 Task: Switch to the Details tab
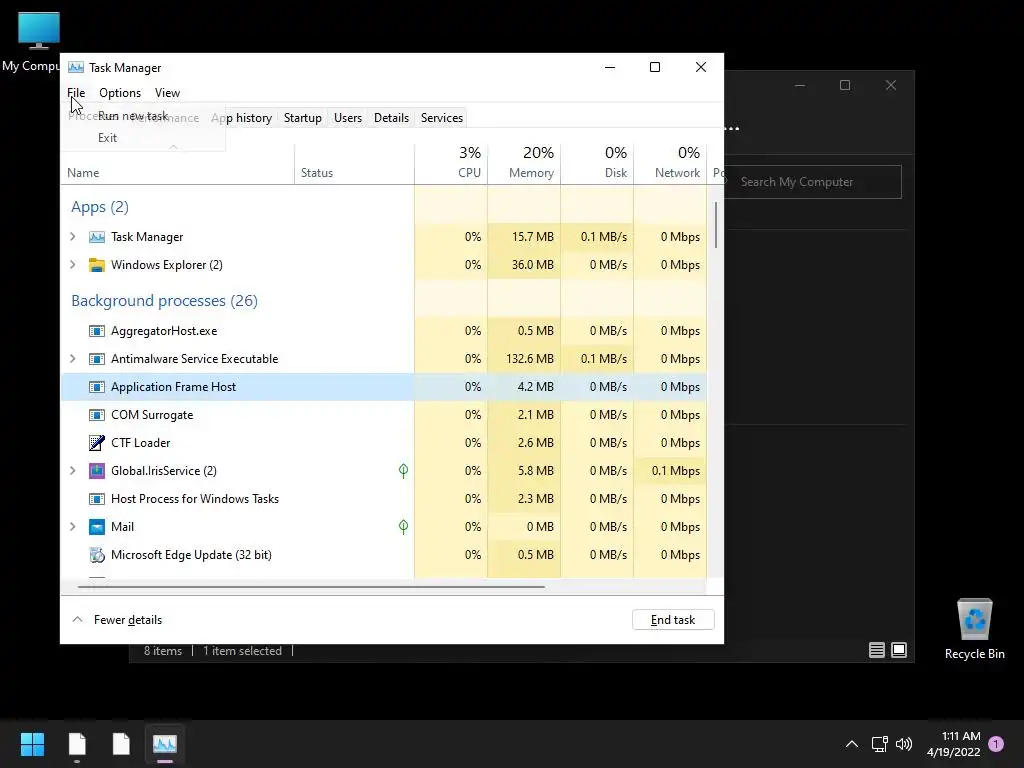(391, 118)
